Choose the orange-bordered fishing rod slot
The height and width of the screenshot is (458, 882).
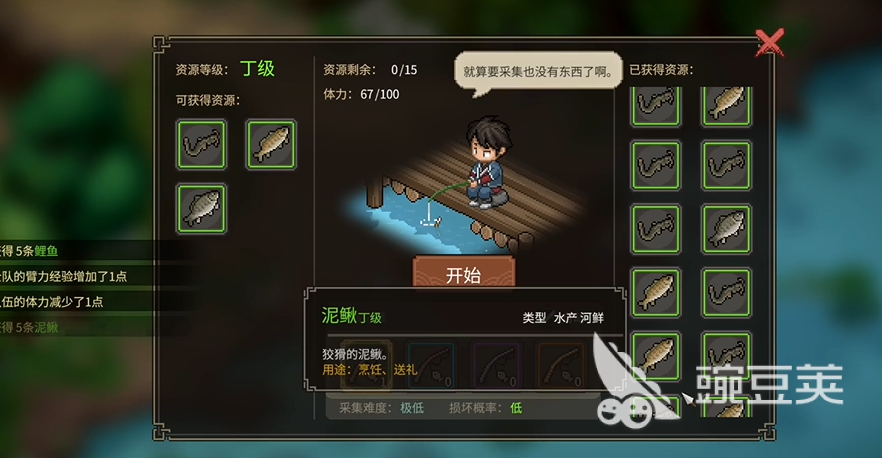(x=562, y=366)
